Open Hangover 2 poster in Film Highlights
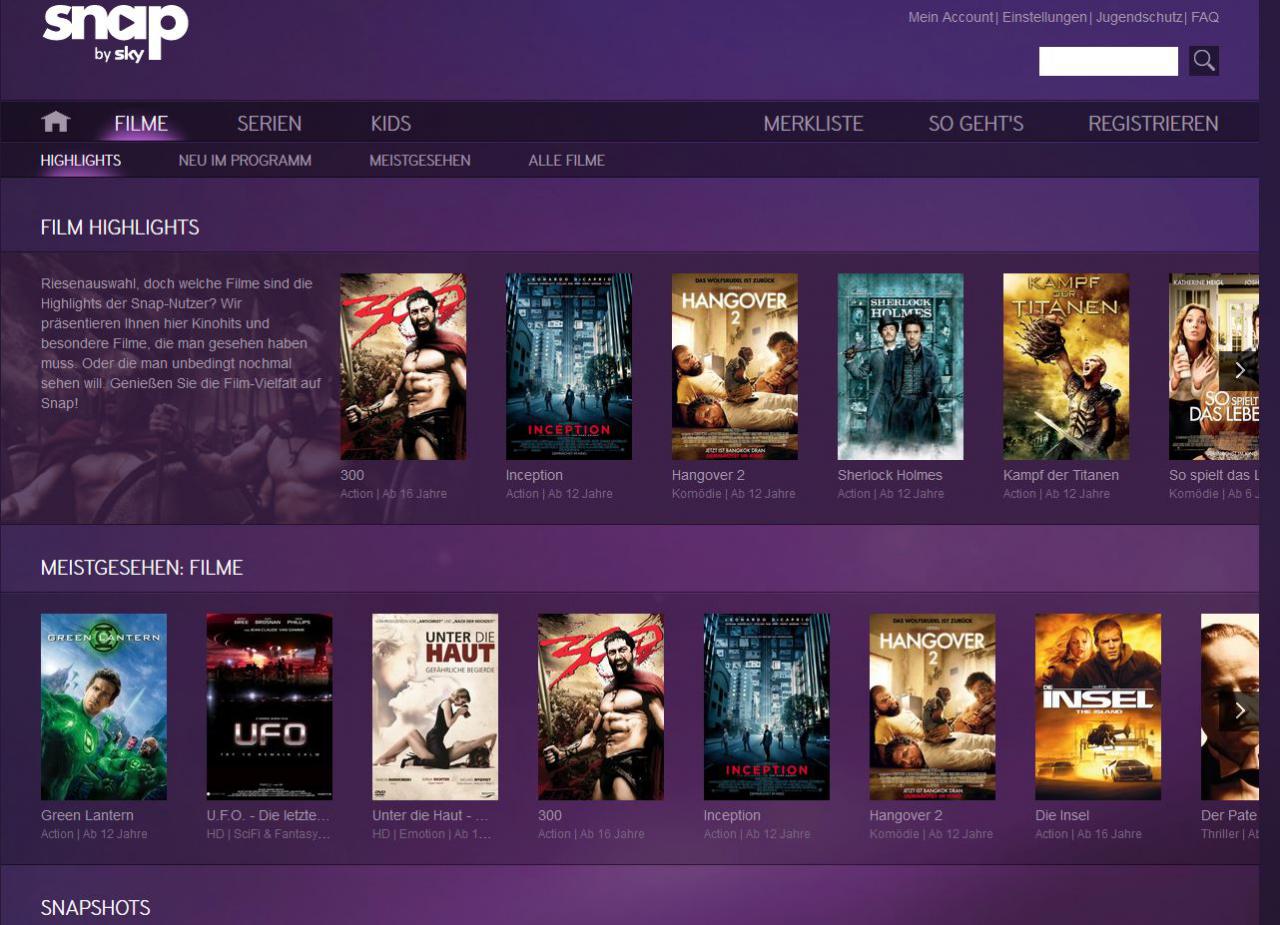The image size is (1280, 925). pyautogui.click(x=735, y=366)
